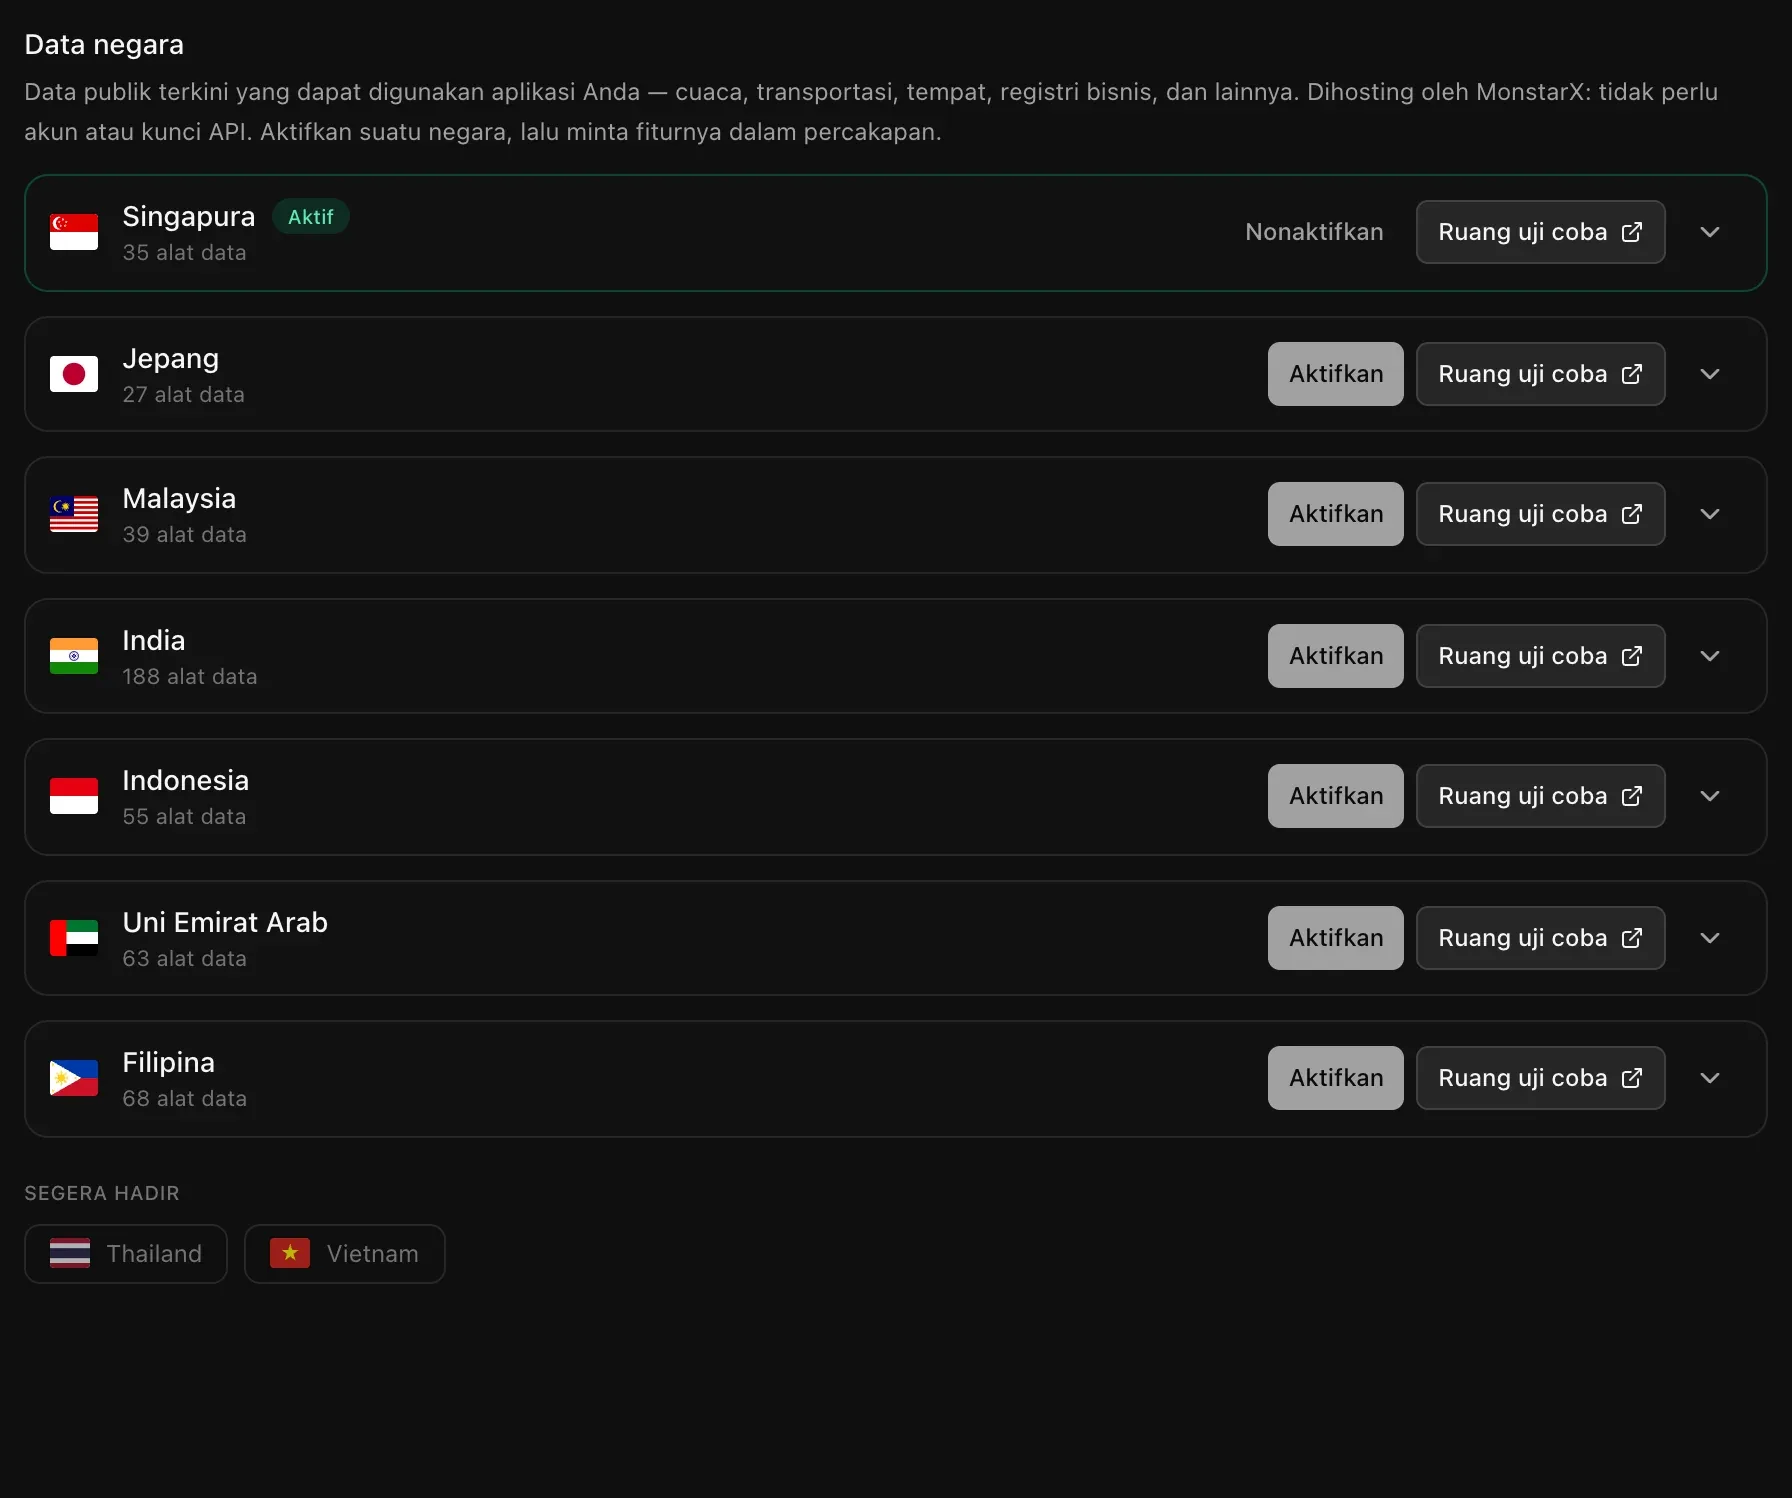Expand the Filipina row chevron

[1710, 1078]
